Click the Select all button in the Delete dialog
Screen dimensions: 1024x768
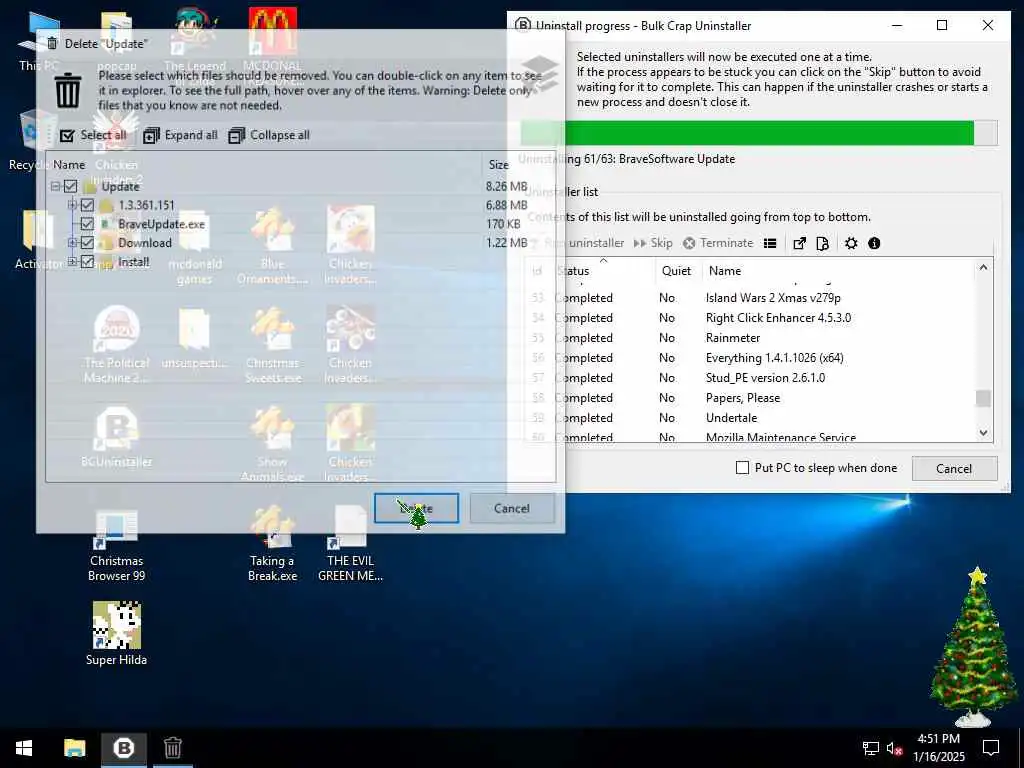point(93,135)
